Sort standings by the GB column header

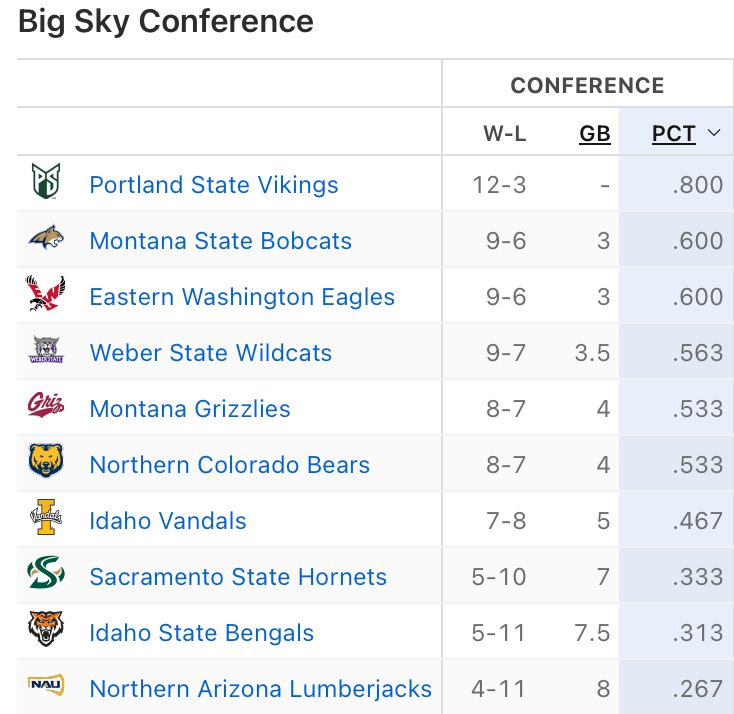click(x=595, y=134)
